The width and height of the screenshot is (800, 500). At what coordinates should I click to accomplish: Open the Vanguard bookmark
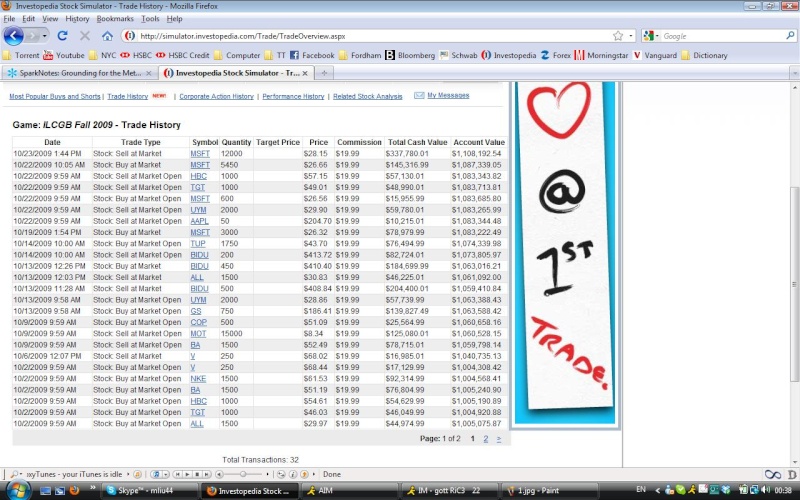click(x=655, y=55)
